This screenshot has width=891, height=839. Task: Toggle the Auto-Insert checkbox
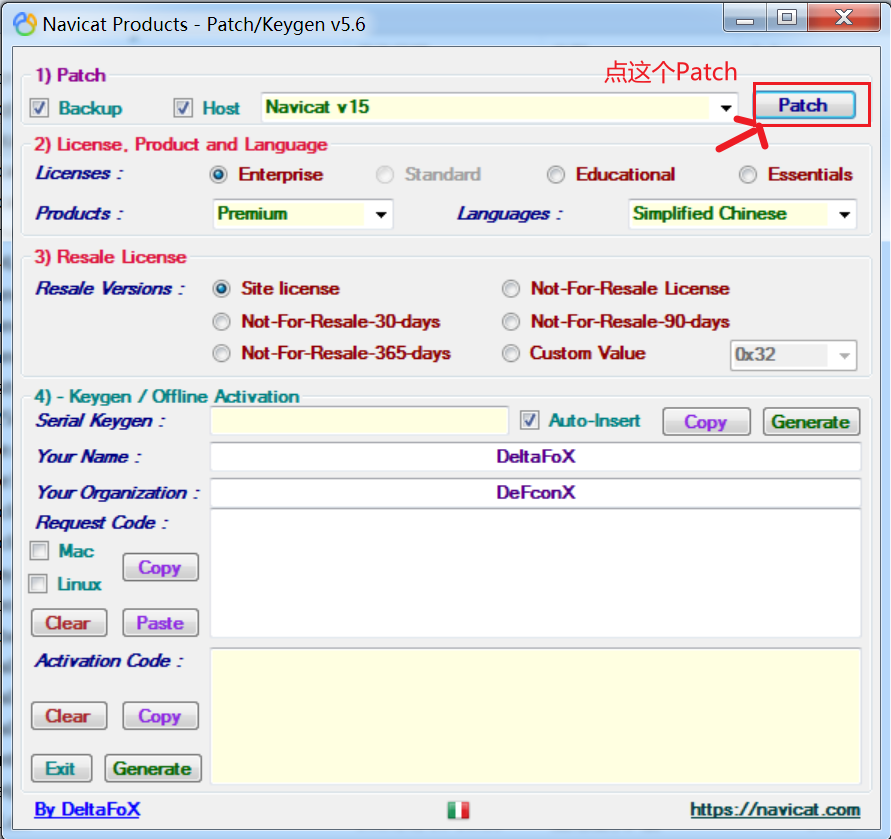pos(530,421)
